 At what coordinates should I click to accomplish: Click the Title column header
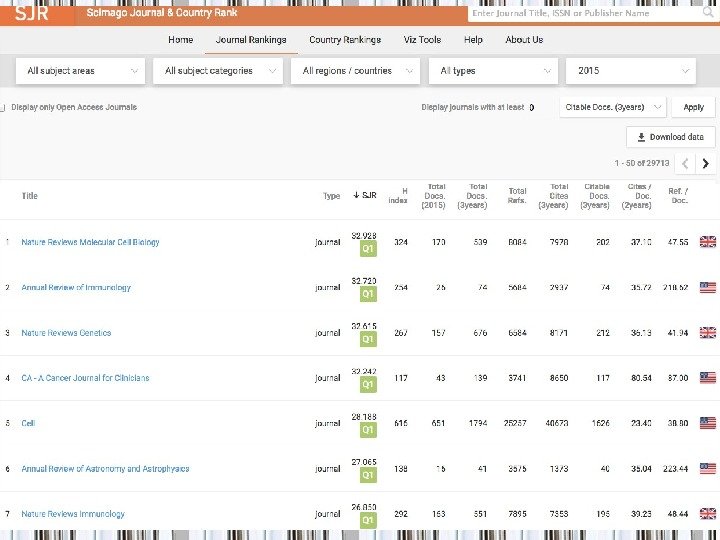(29, 196)
